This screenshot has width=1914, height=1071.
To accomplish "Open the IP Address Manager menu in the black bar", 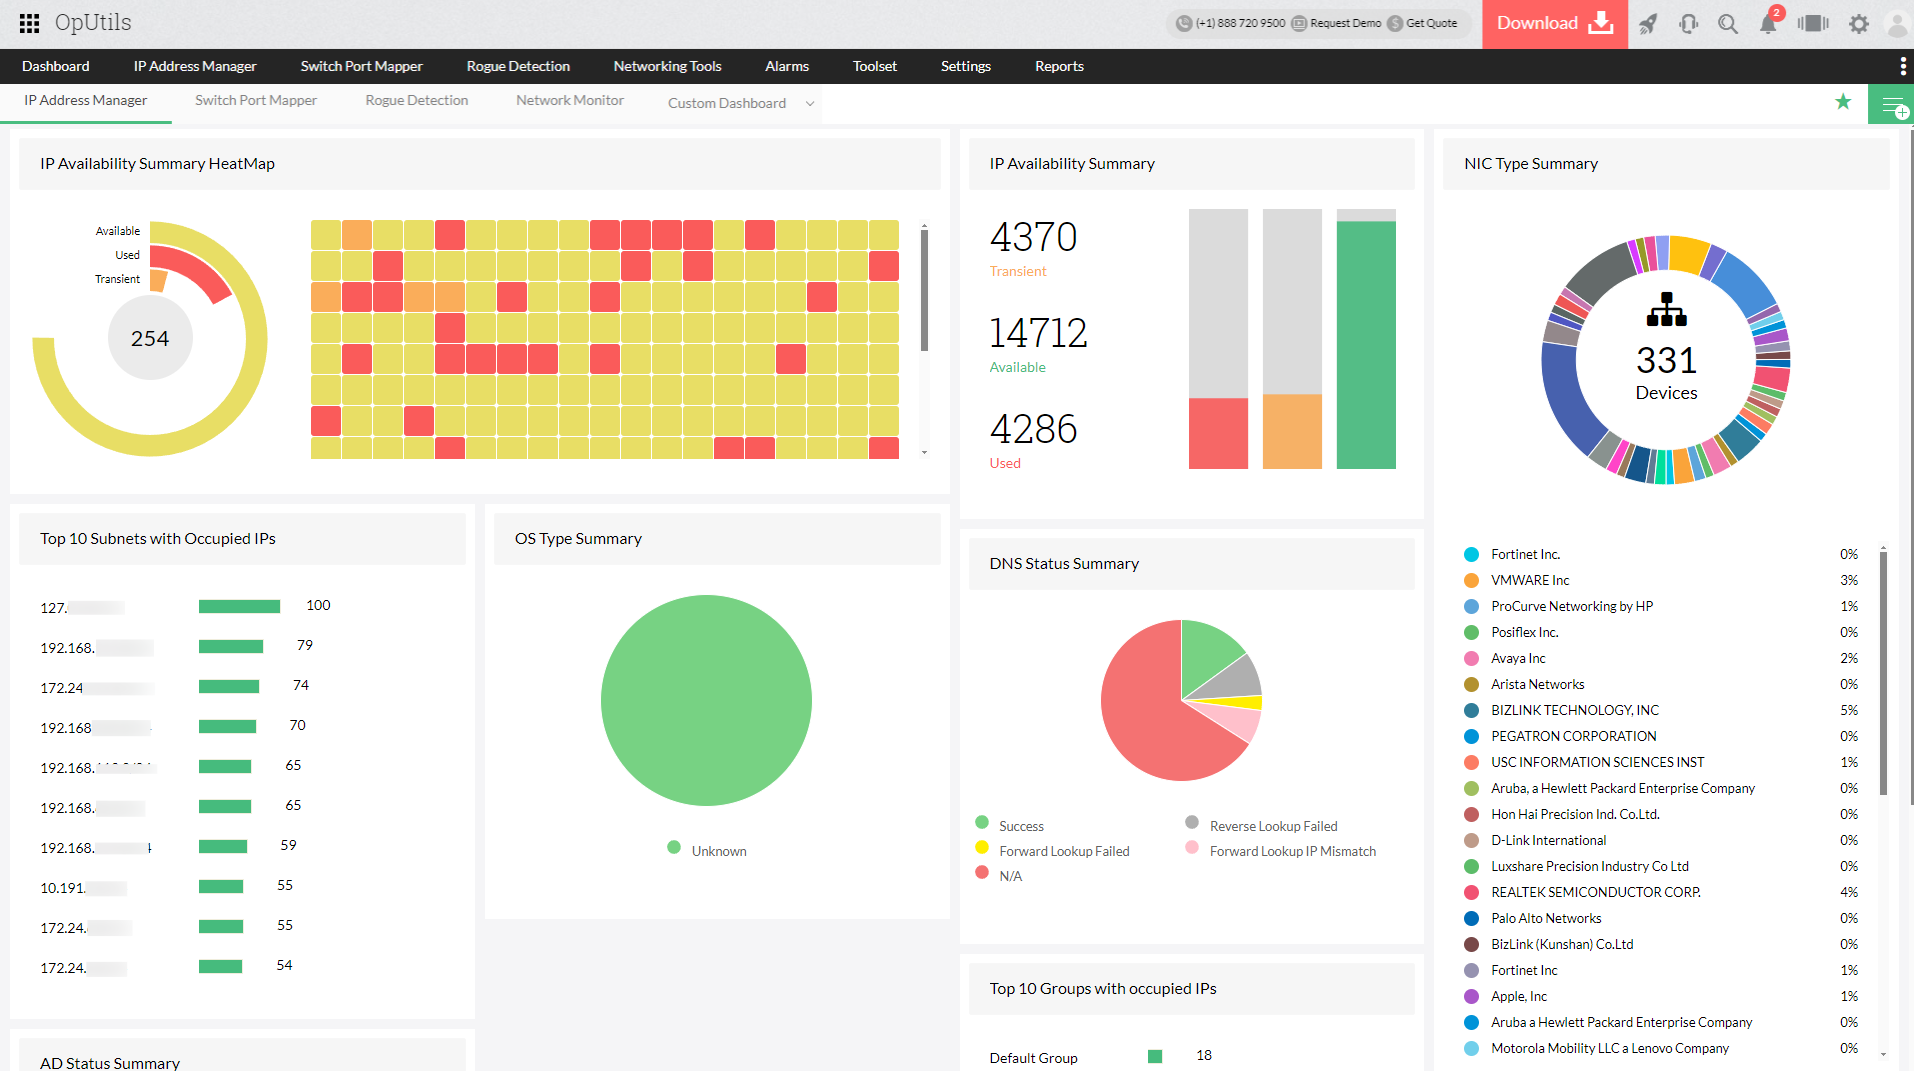I will coord(195,66).
